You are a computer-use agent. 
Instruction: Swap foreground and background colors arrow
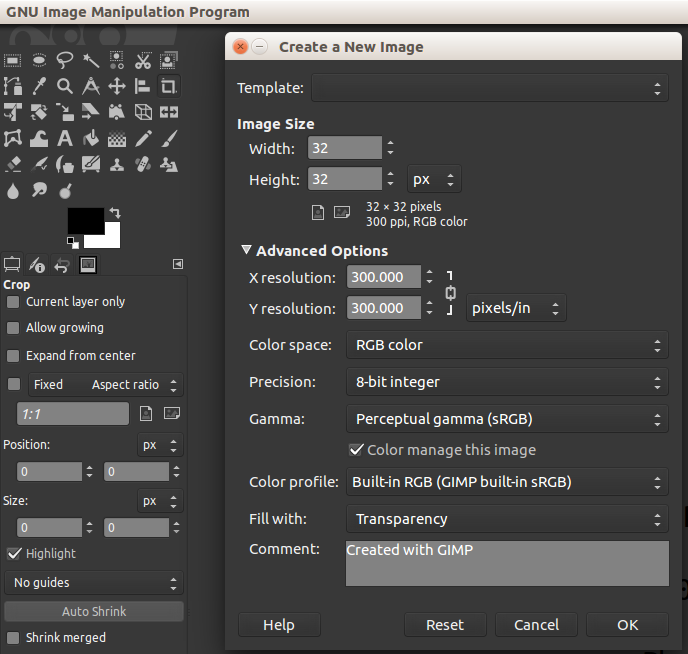click(115, 213)
